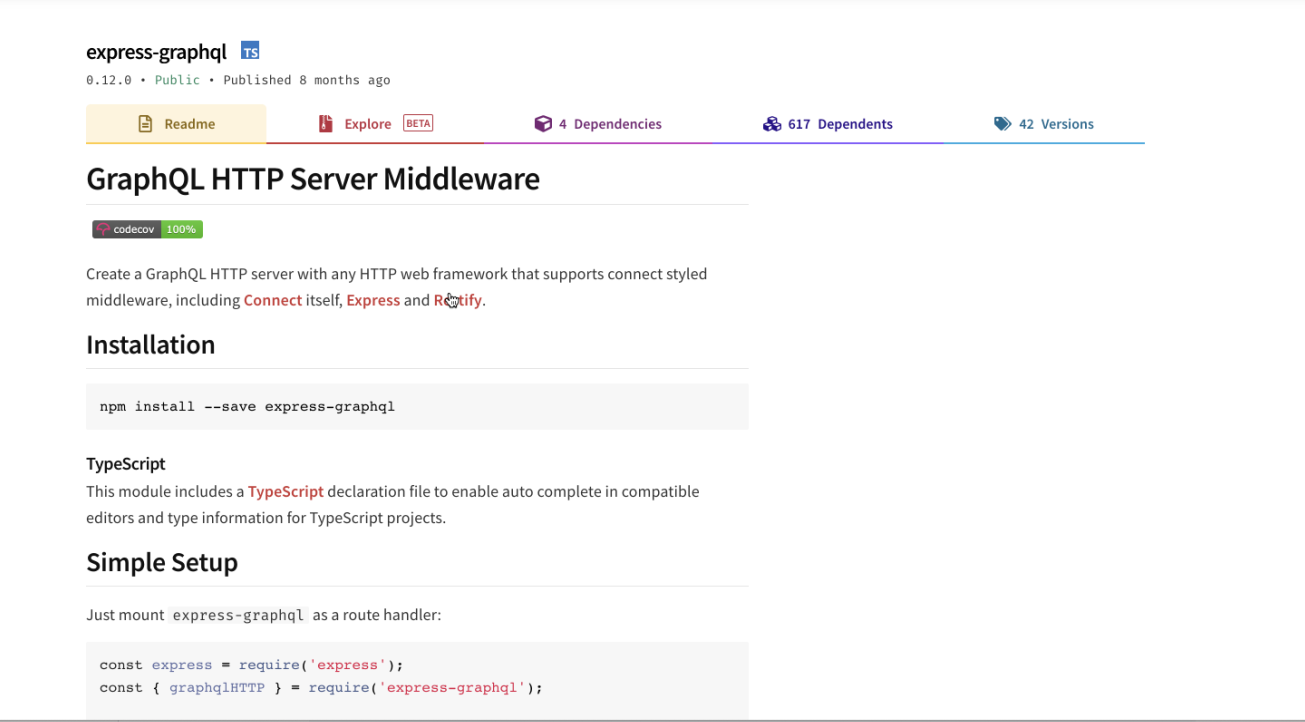Click the TypeScript TS badge icon
This screenshot has height=722, width=1305.
(x=250, y=51)
